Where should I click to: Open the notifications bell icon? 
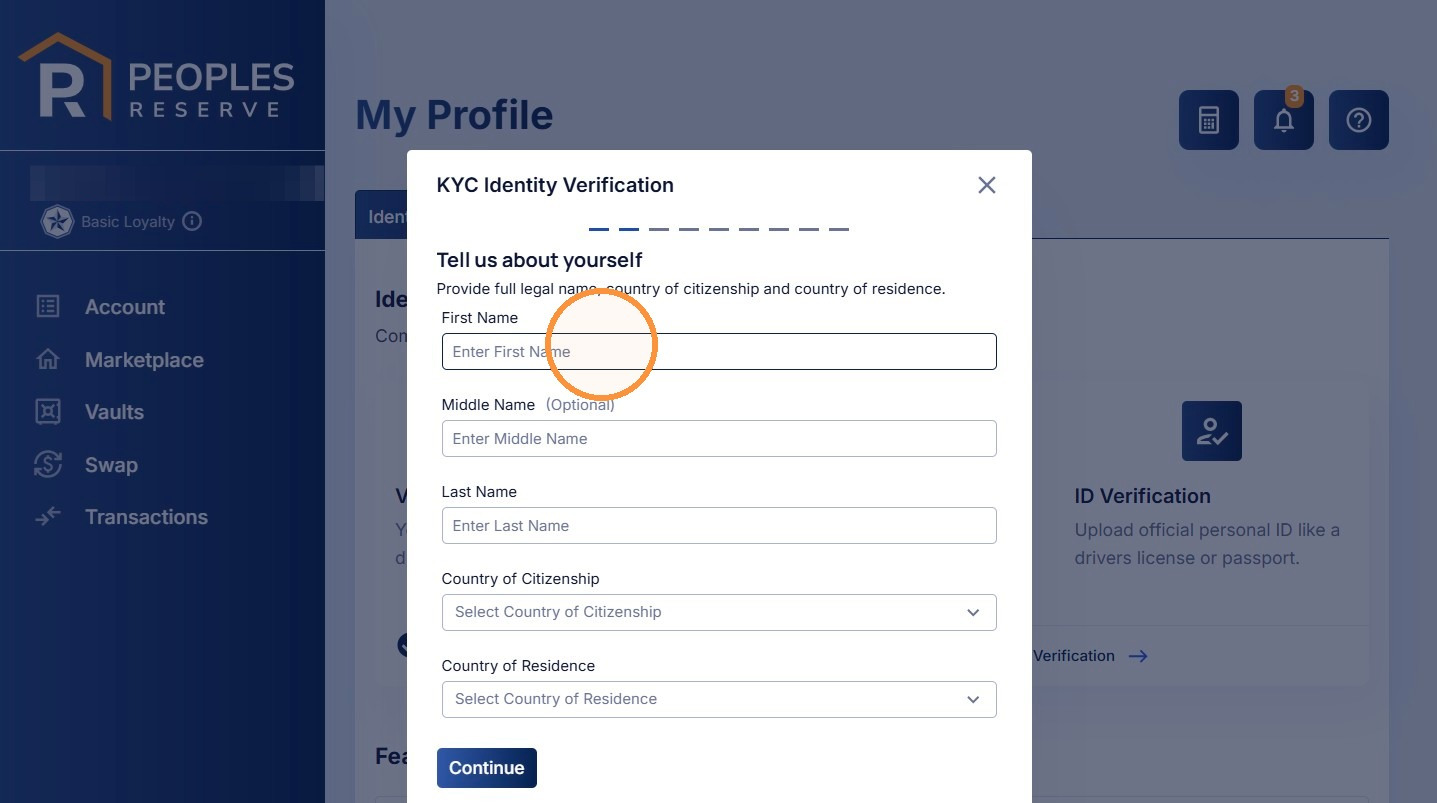pyautogui.click(x=1284, y=120)
